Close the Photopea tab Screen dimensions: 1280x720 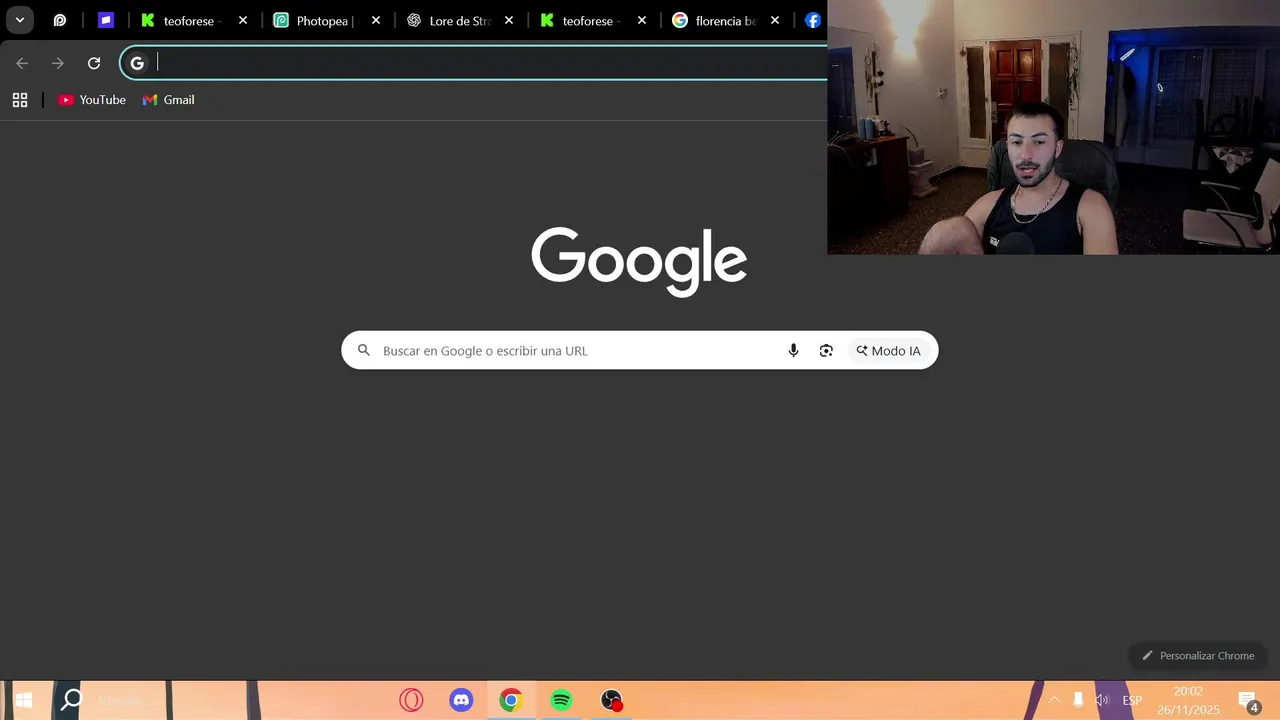(x=376, y=20)
